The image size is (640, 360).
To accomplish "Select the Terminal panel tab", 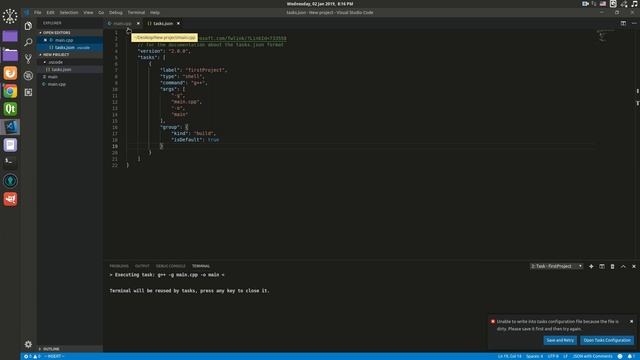I will [201, 266].
